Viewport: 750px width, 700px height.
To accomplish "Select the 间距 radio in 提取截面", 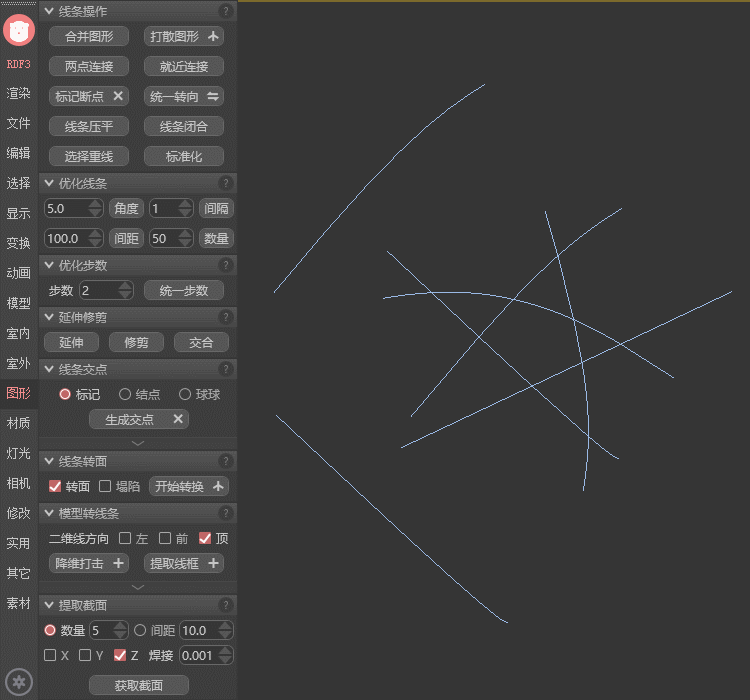I will point(140,630).
